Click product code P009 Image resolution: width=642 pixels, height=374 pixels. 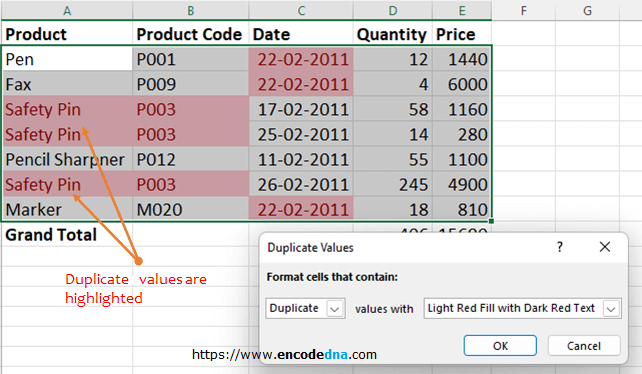click(x=191, y=84)
